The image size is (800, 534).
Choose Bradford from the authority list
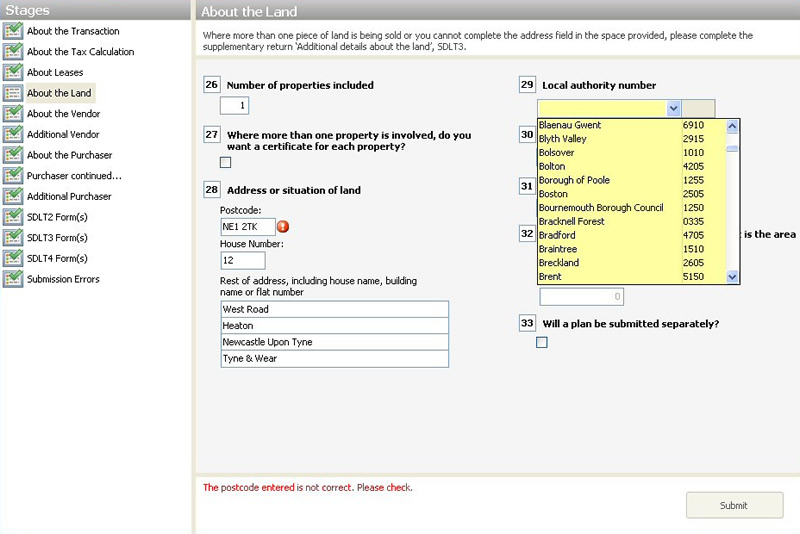tap(632, 235)
